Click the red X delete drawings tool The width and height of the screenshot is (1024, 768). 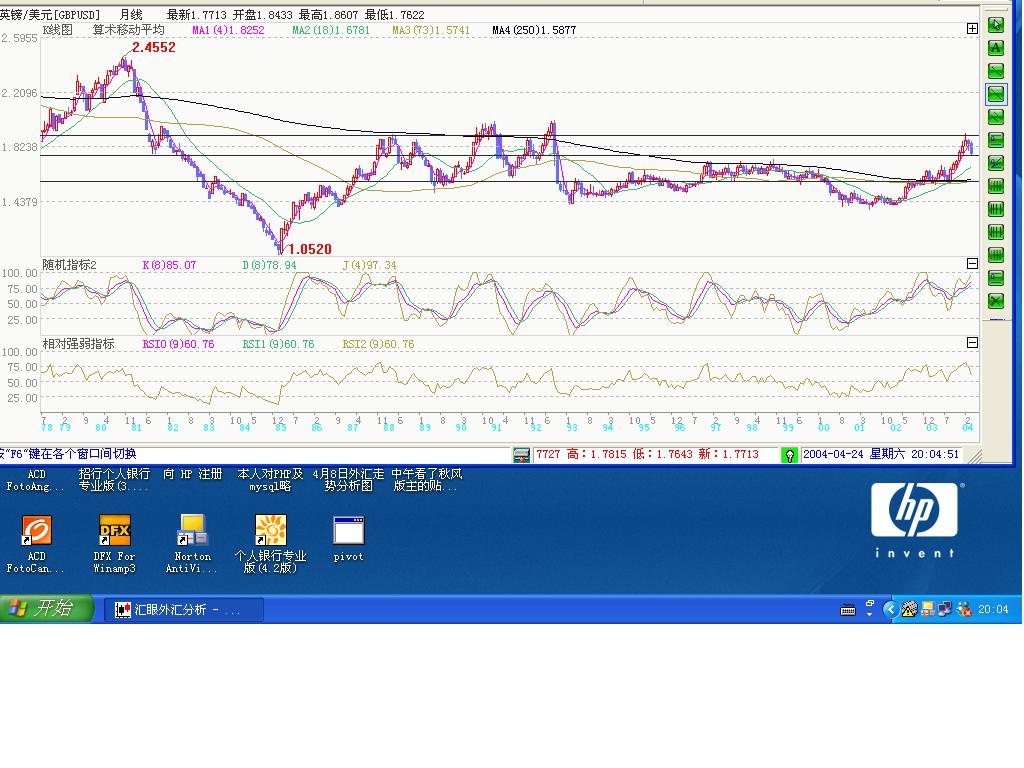coord(995,301)
